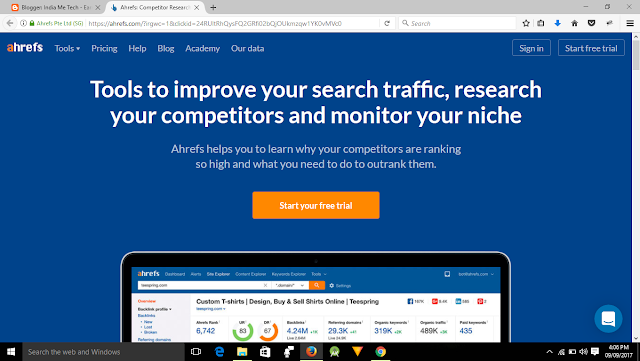Screen dimensions: 640x361
Task: Click the yellow triangle taskbar icon
Action: [x=358, y=352]
